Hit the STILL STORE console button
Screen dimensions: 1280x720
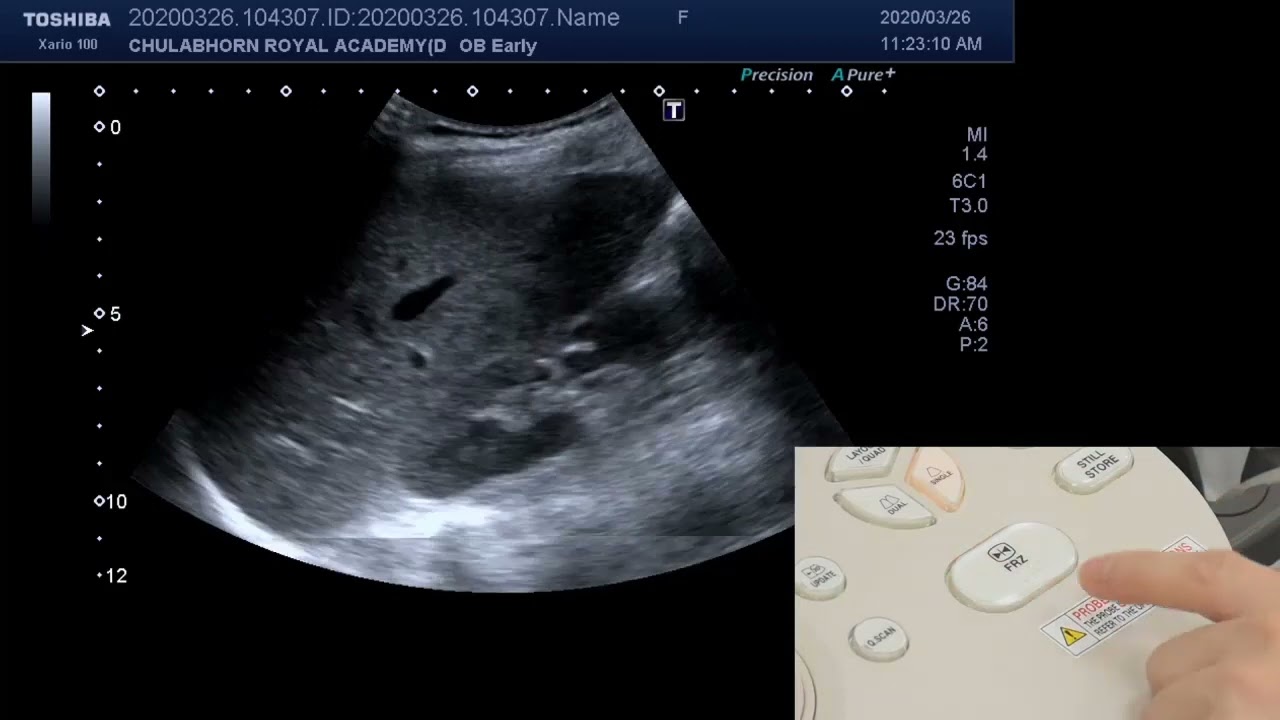(1094, 466)
